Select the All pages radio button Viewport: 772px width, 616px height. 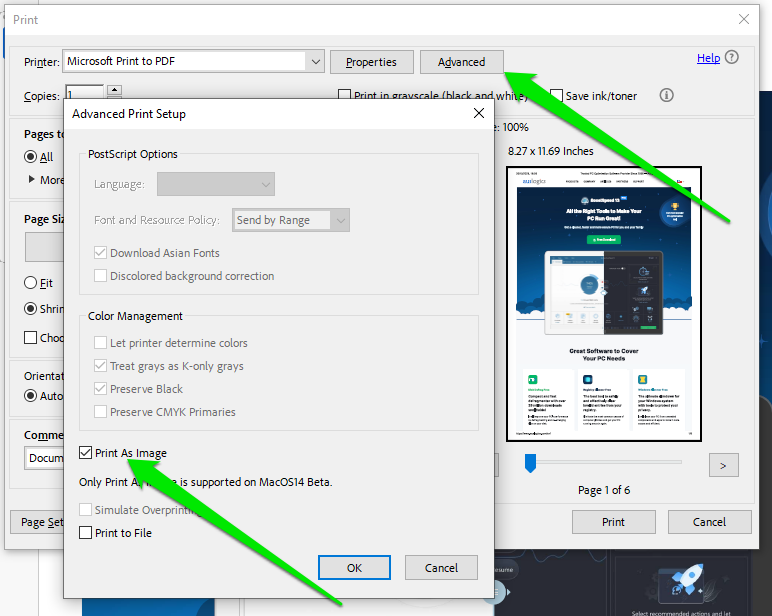[31, 157]
